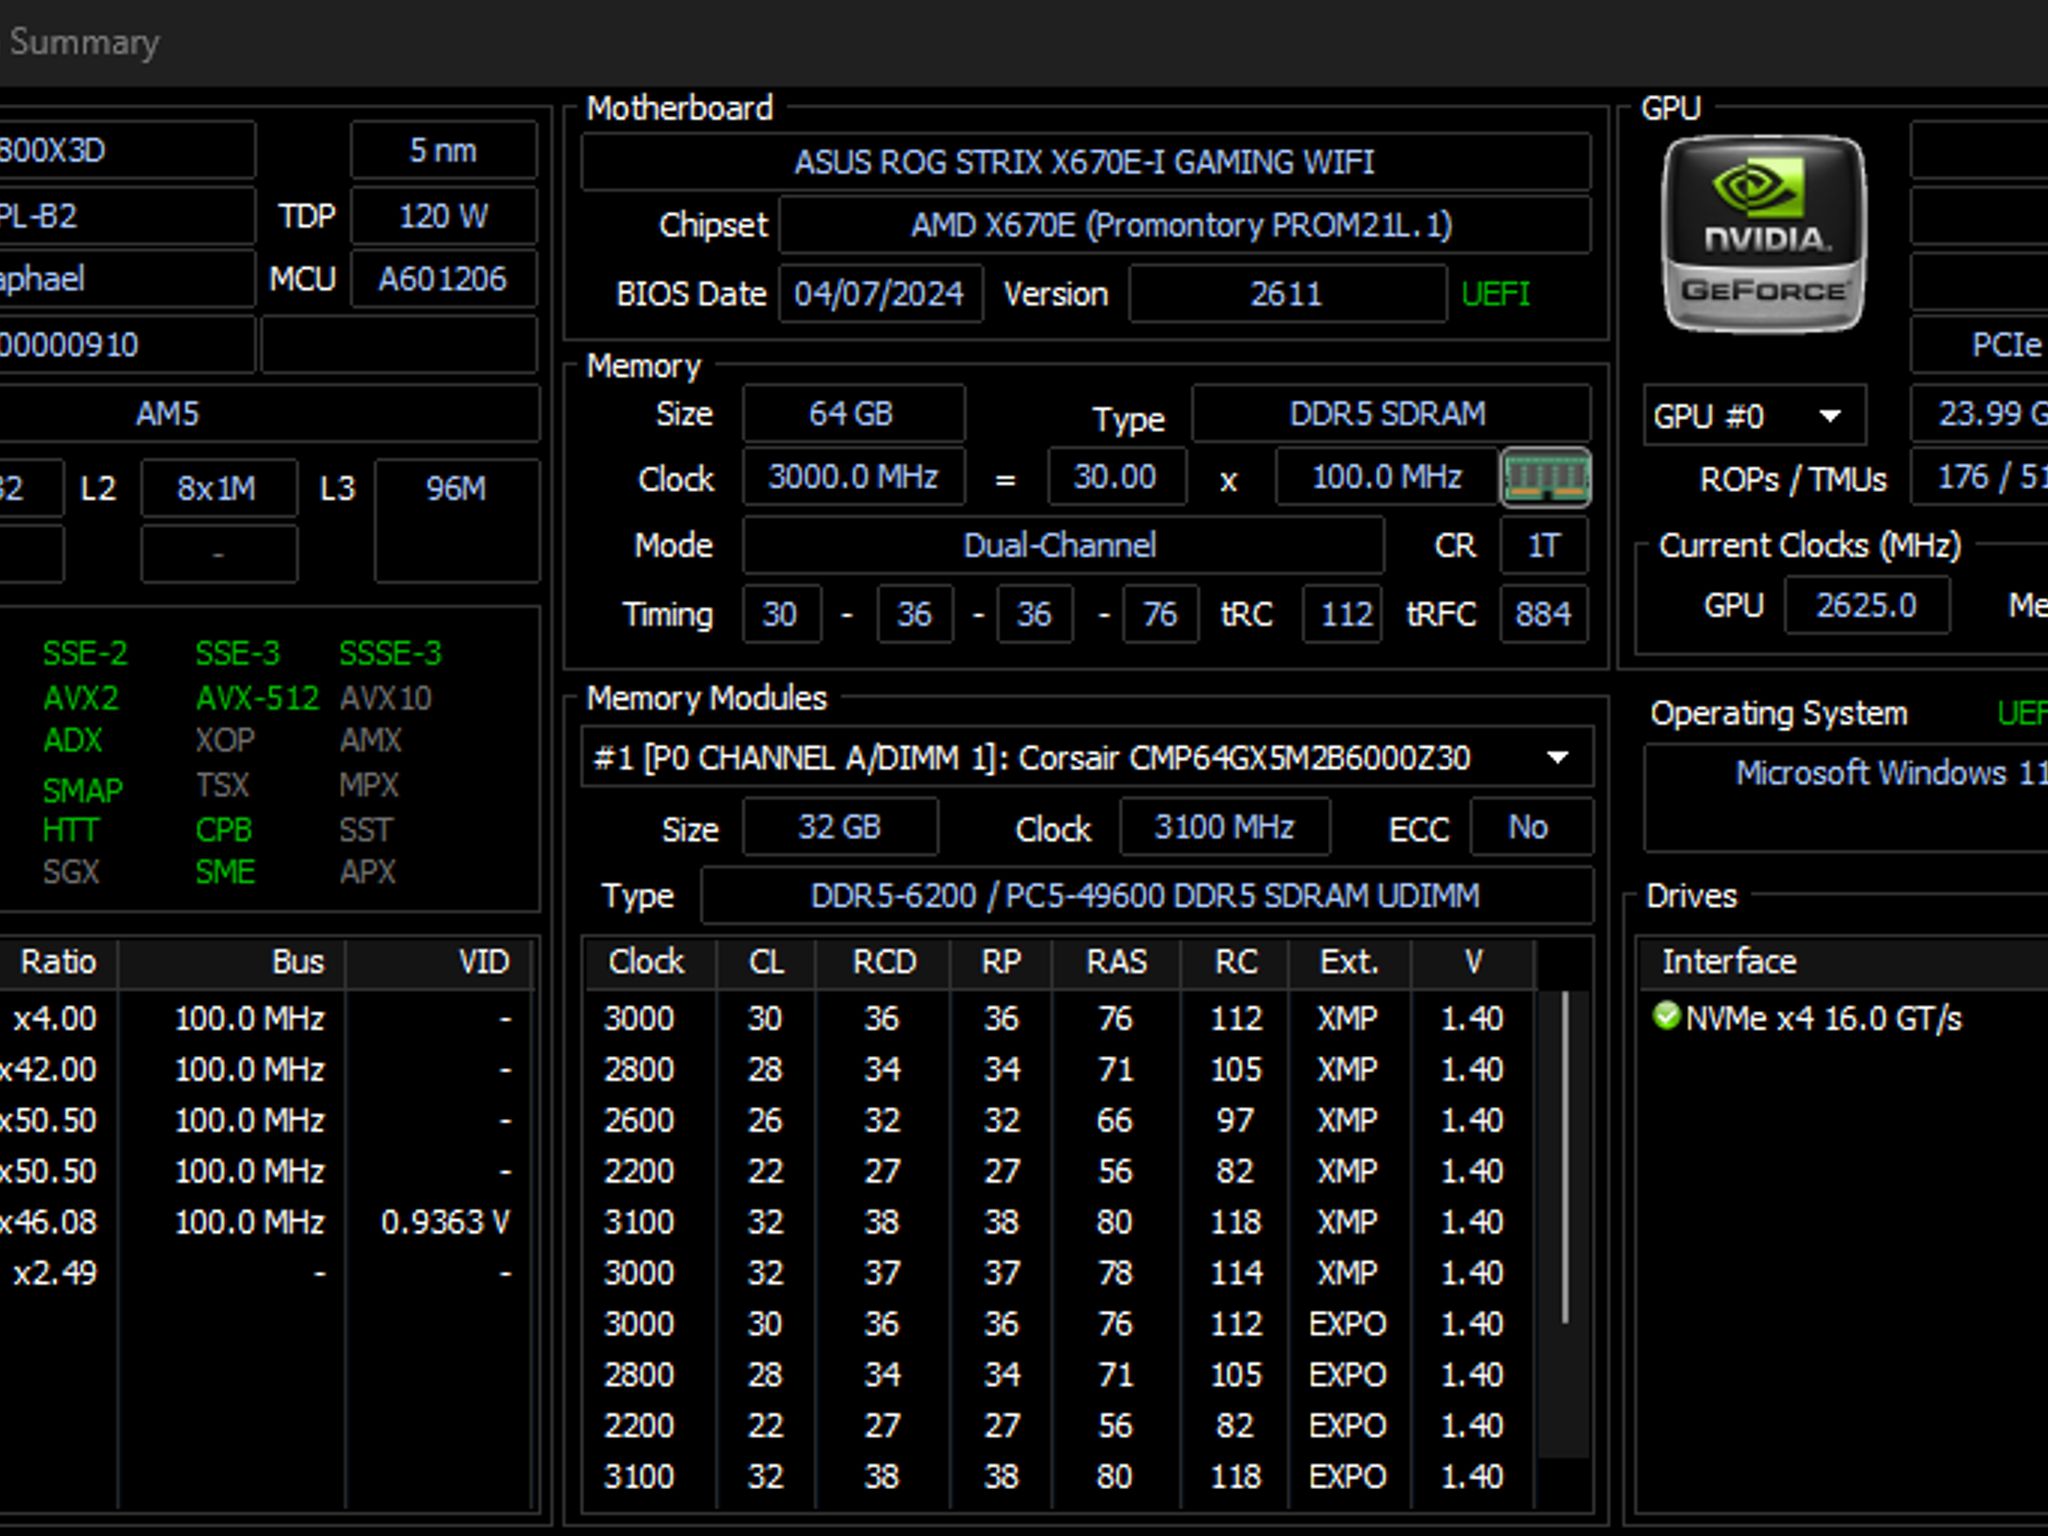Click module size 32 GB field
Image resolution: width=2048 pixels, height=1536 pixels.
(840, 827)
